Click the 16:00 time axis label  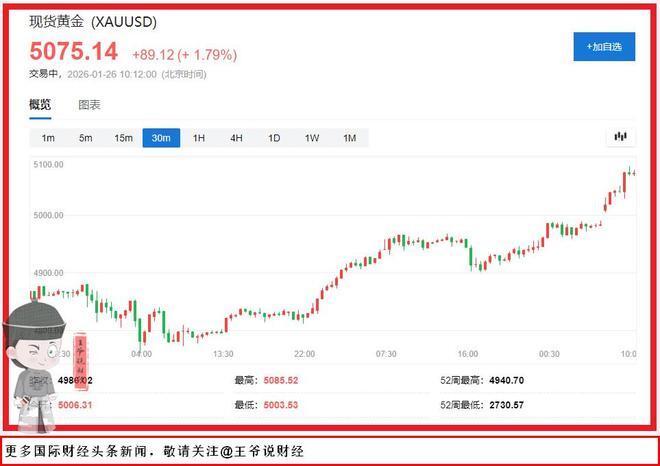click(x=468, y=354)
